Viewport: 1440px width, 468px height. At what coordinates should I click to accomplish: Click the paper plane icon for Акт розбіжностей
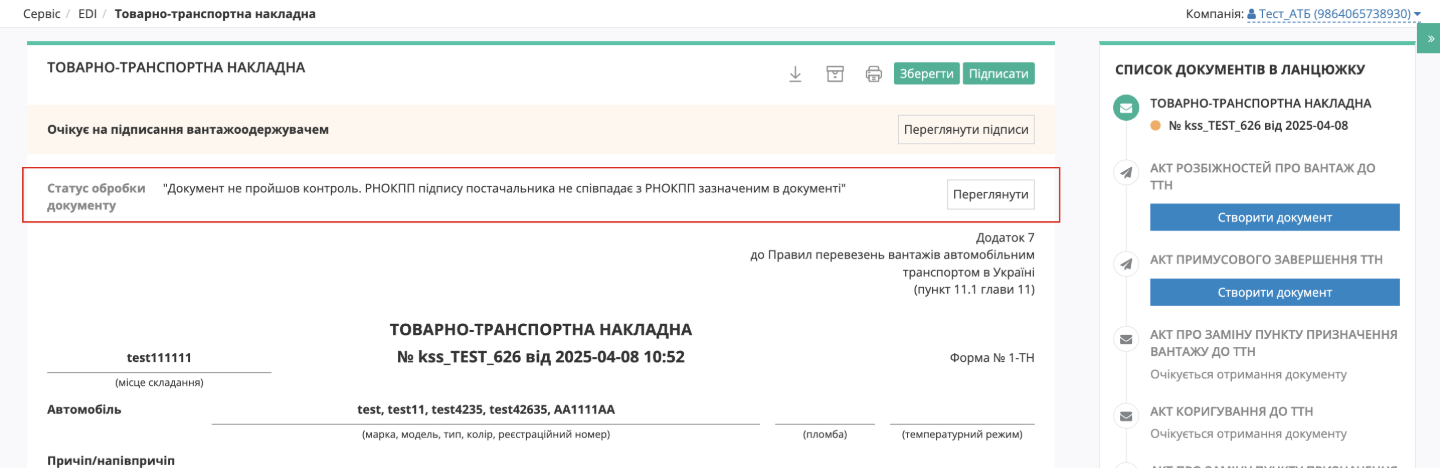(x=1127, y=173)
